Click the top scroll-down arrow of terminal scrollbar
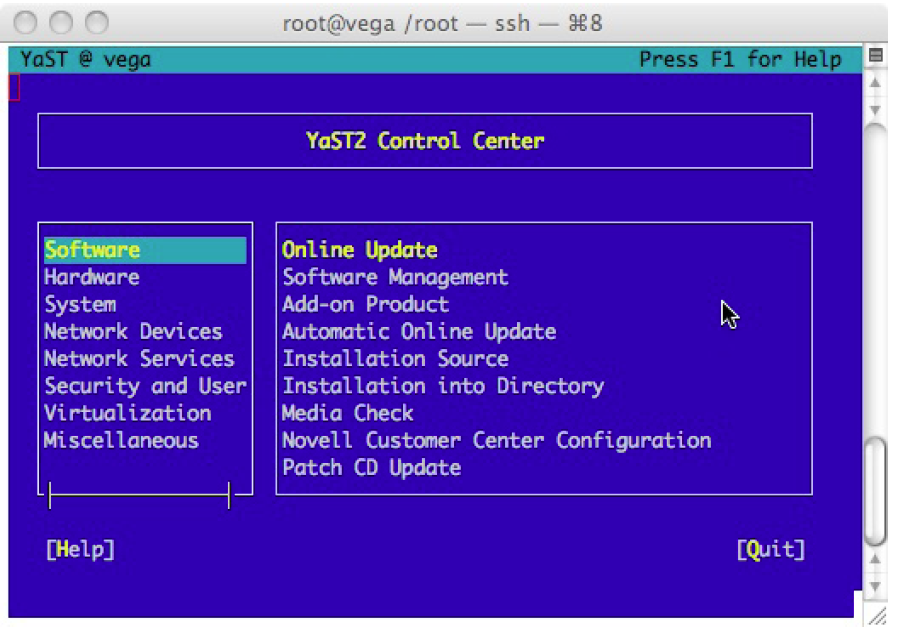Screen dimensions: 897x636 click(x=875, y=109)
